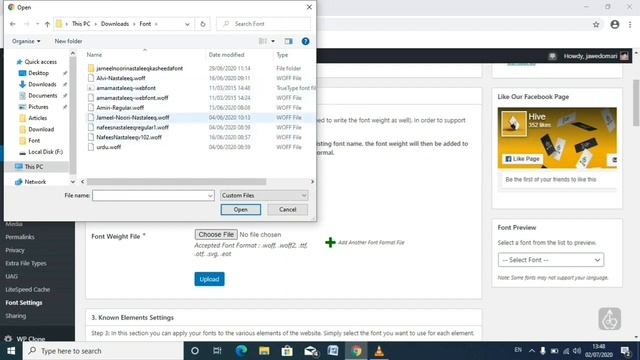Open Chrome profile avatar icon
This screenshot has height=360, width=640.
click(615, 24)
